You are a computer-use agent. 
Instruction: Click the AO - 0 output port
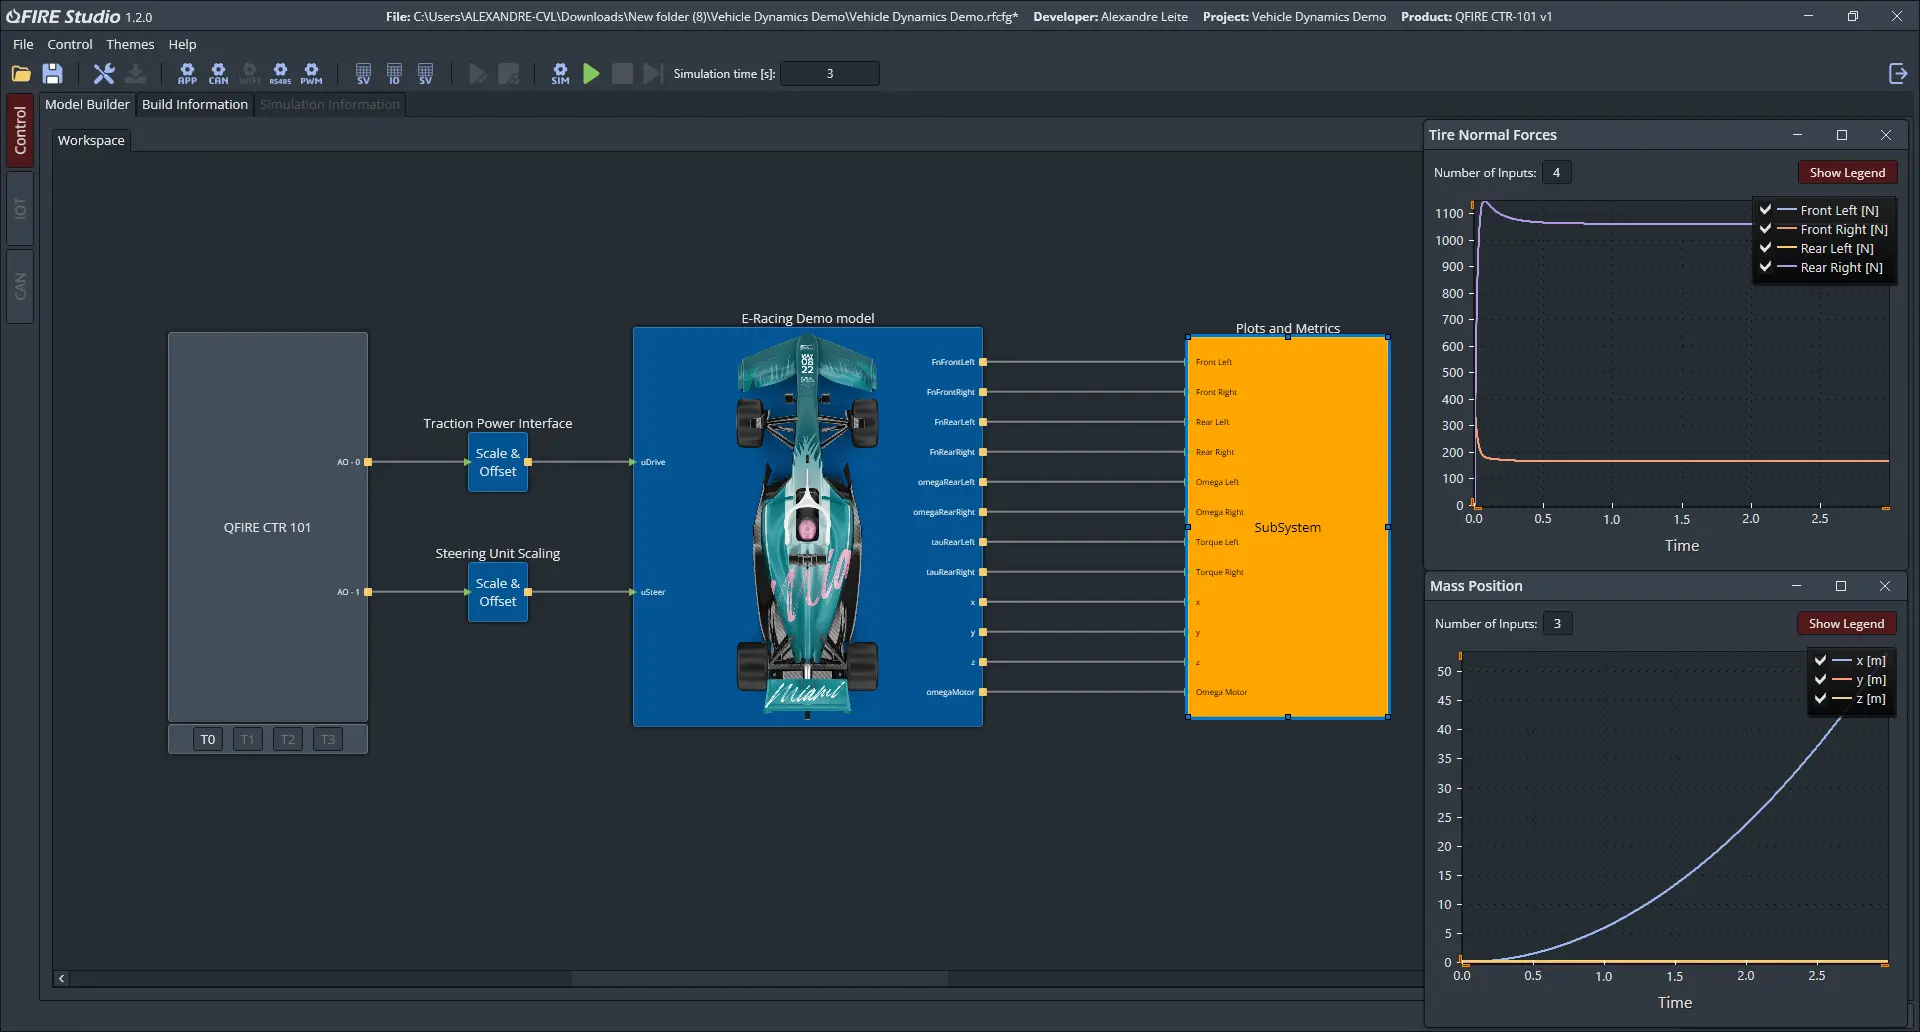click(368, 462)
